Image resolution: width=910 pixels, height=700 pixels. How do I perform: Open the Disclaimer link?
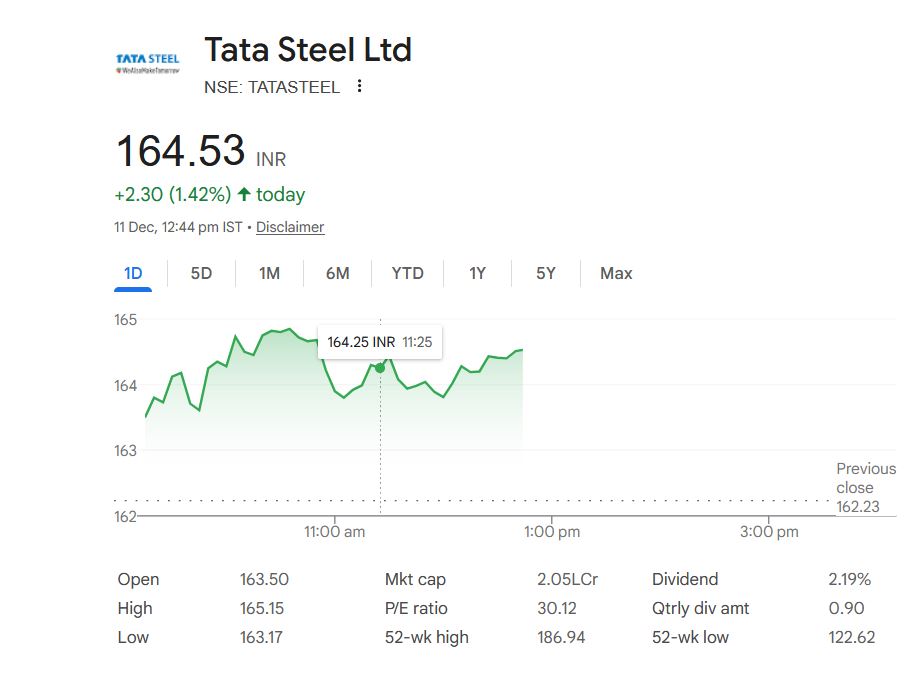coord(290,227)
